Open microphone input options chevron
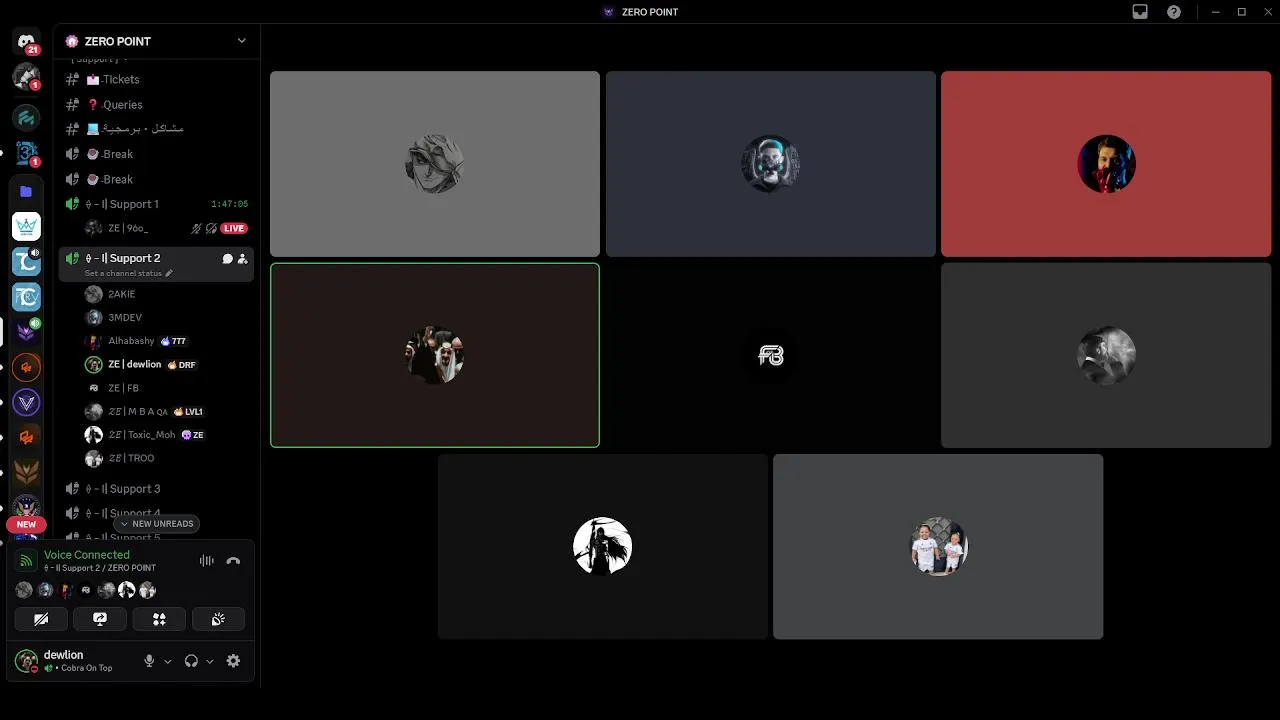 pyautogui.click(x=167, y=661)
